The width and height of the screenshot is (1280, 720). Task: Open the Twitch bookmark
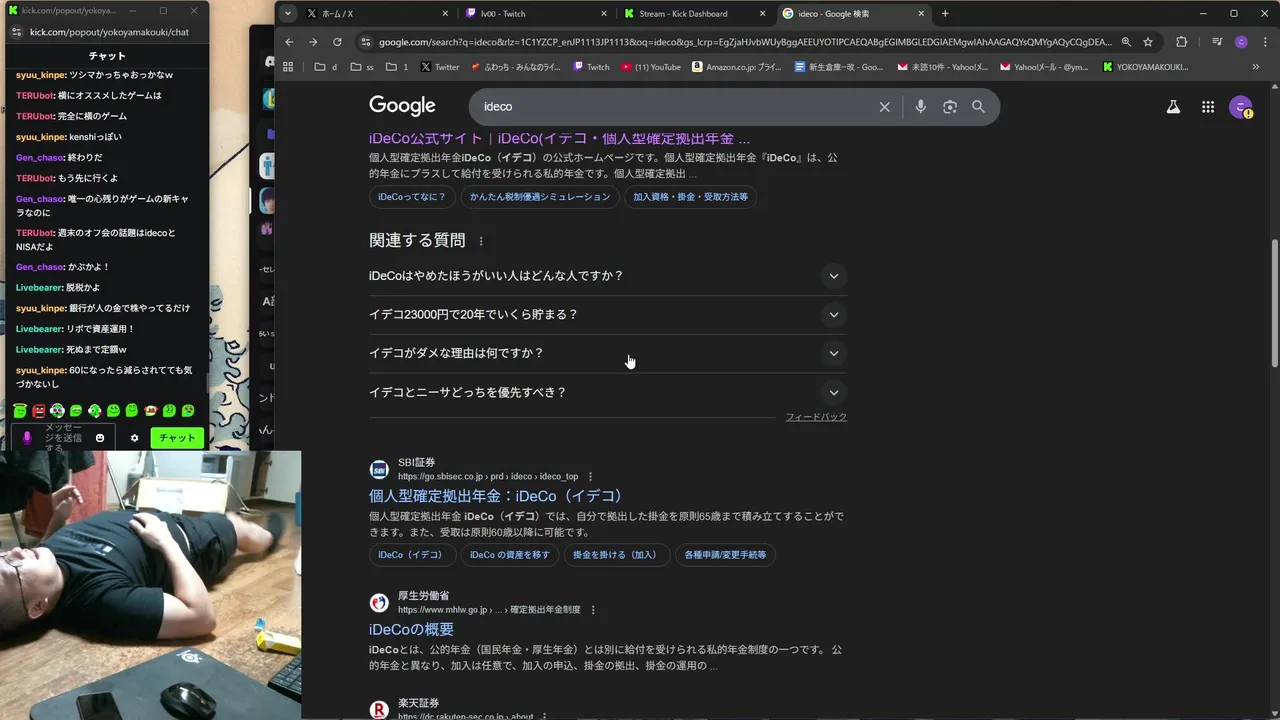(x=591, y=67)
